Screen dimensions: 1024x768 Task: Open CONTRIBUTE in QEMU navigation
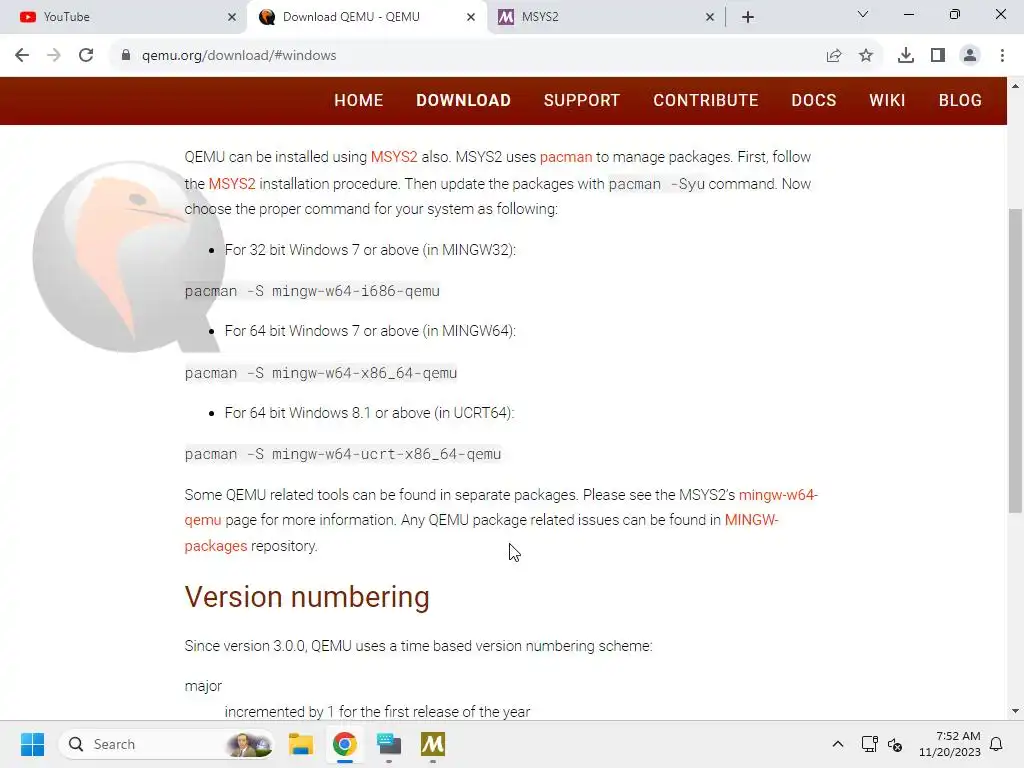(706, 101)
